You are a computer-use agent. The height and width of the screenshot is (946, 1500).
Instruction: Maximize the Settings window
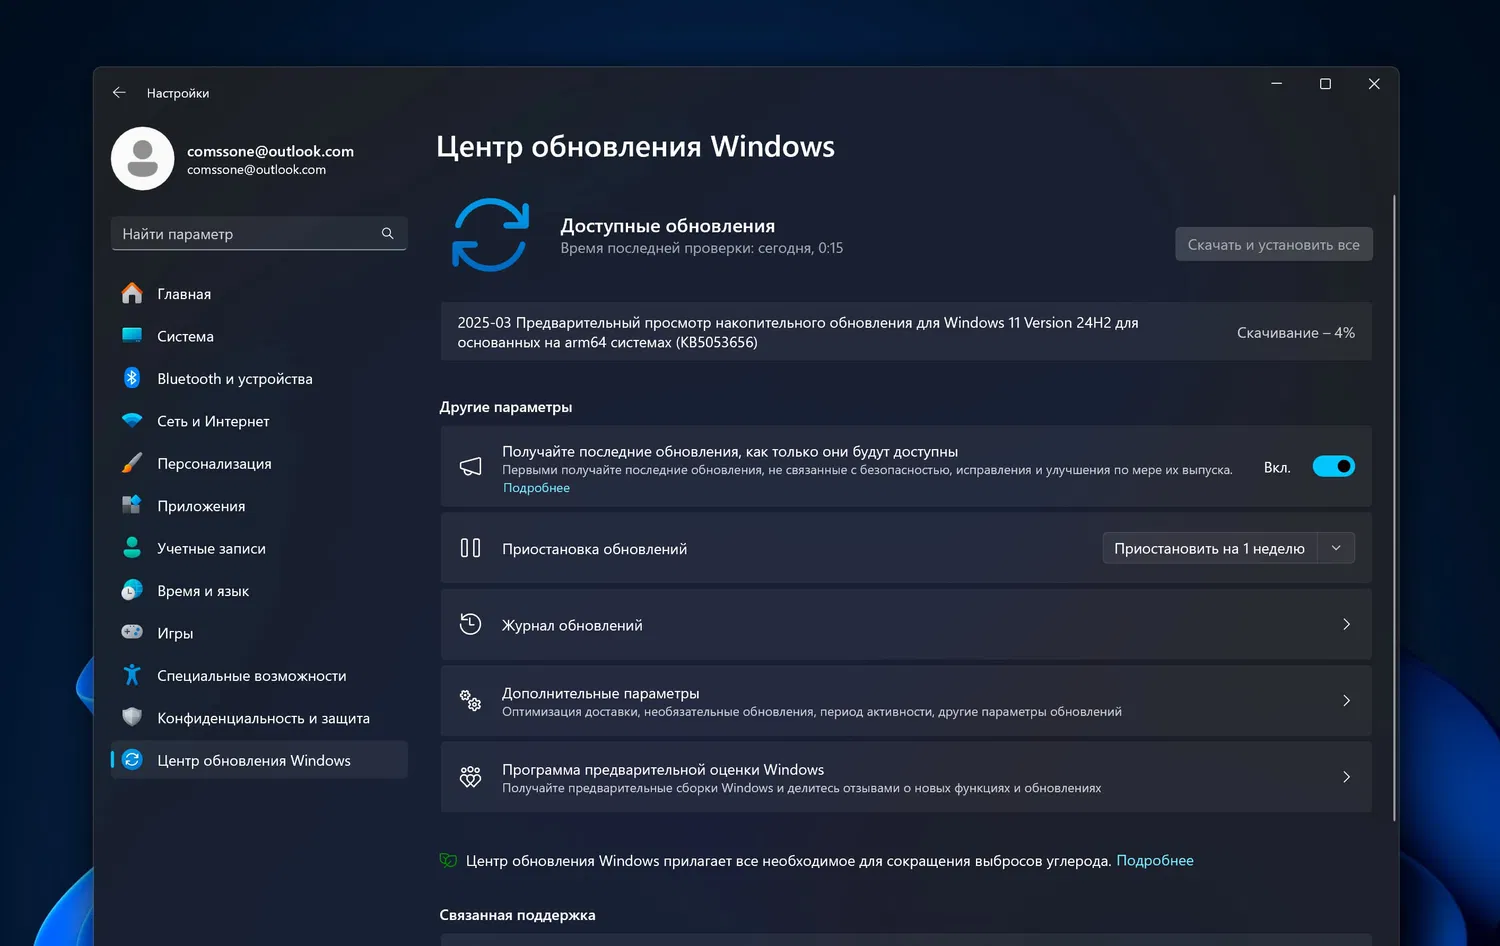(1325, 84)
